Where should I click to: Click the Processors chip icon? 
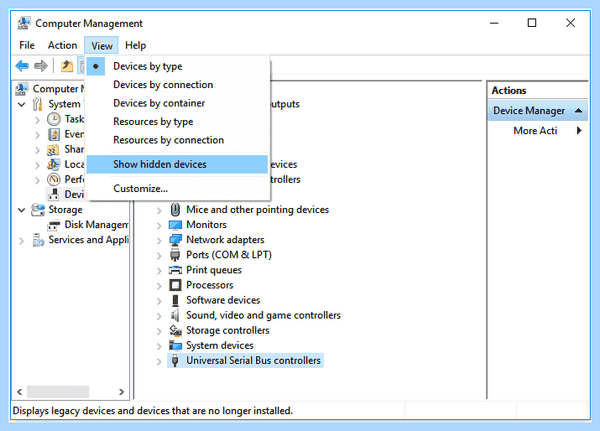point(175,285)
